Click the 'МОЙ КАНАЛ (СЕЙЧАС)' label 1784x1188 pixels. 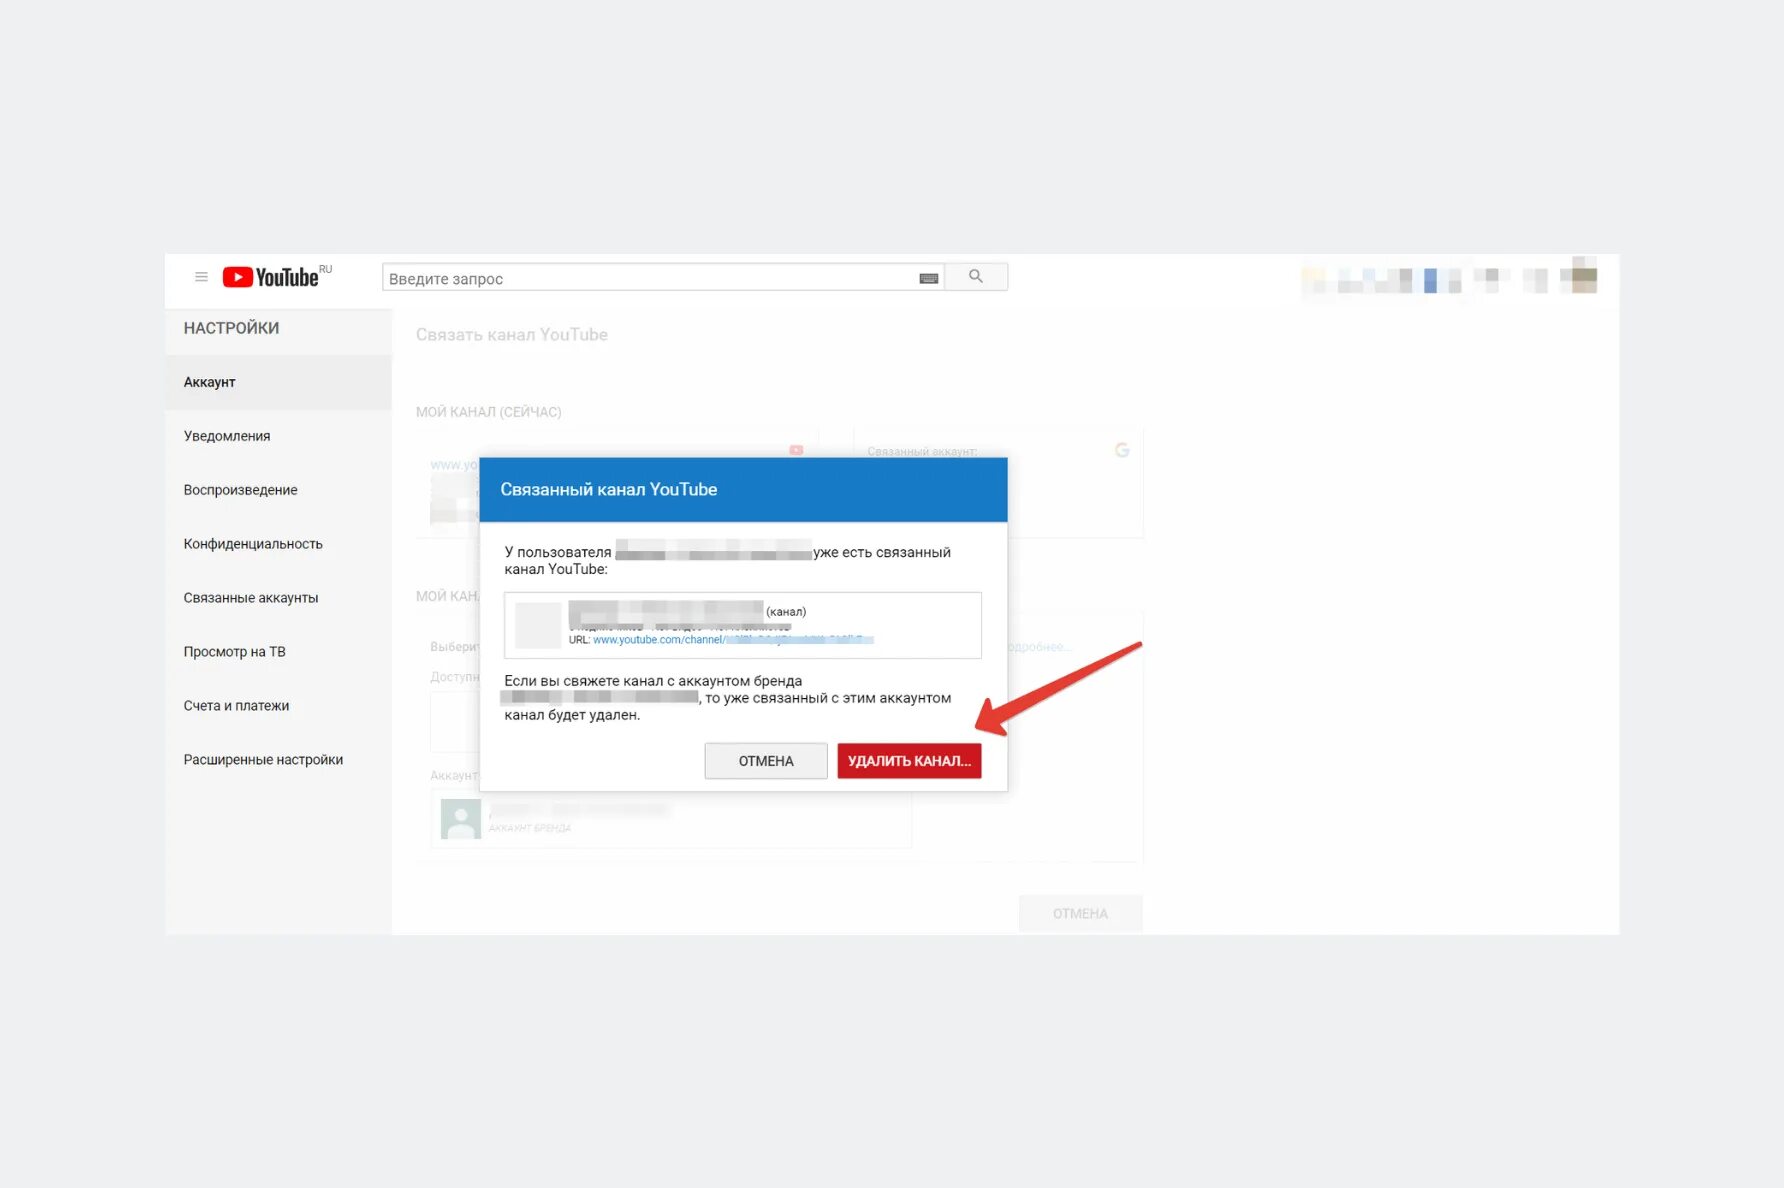(x=489, y=412)
